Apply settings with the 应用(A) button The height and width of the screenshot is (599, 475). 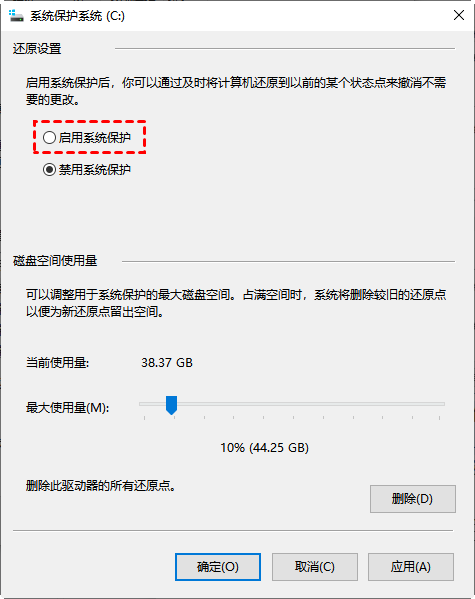coord(411,567)
